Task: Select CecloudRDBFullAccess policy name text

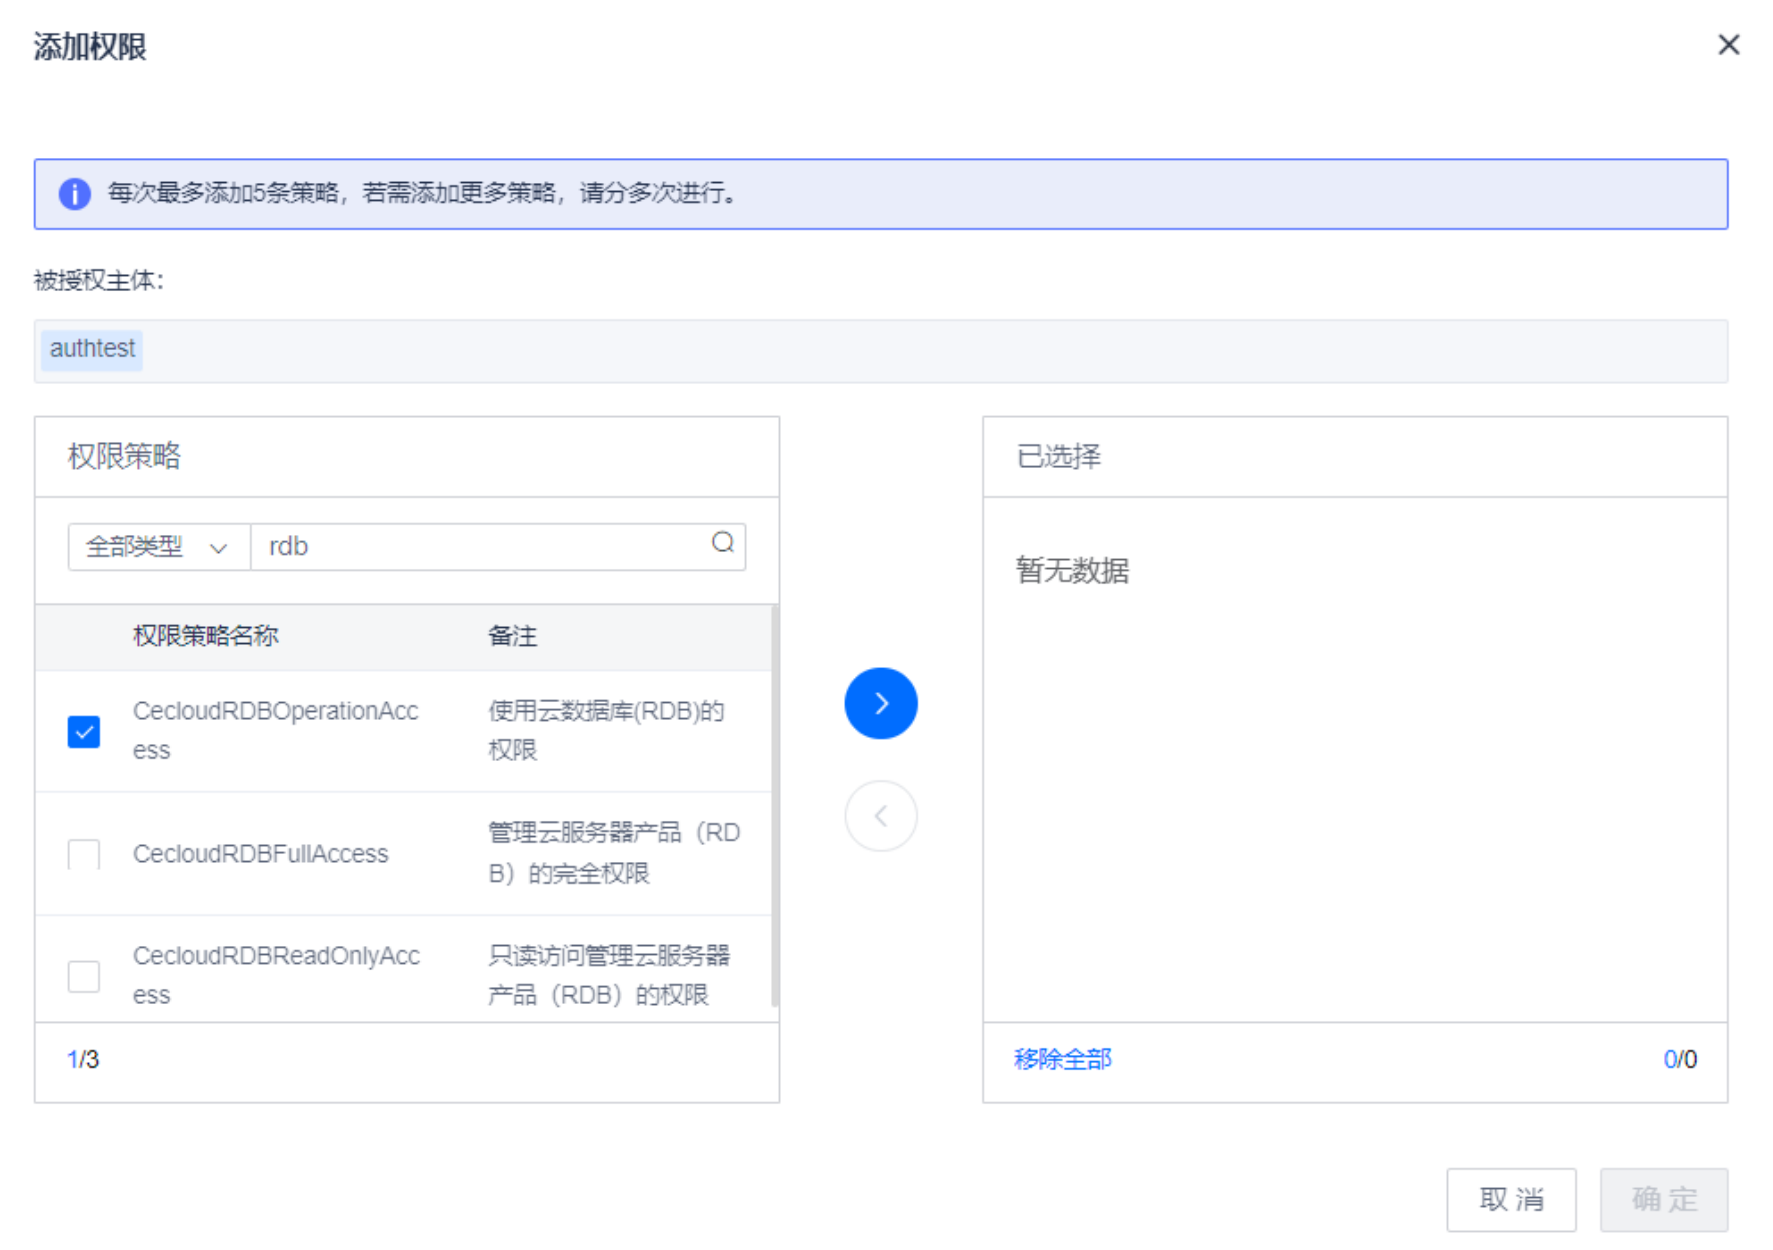Action: tap(261, 854)
